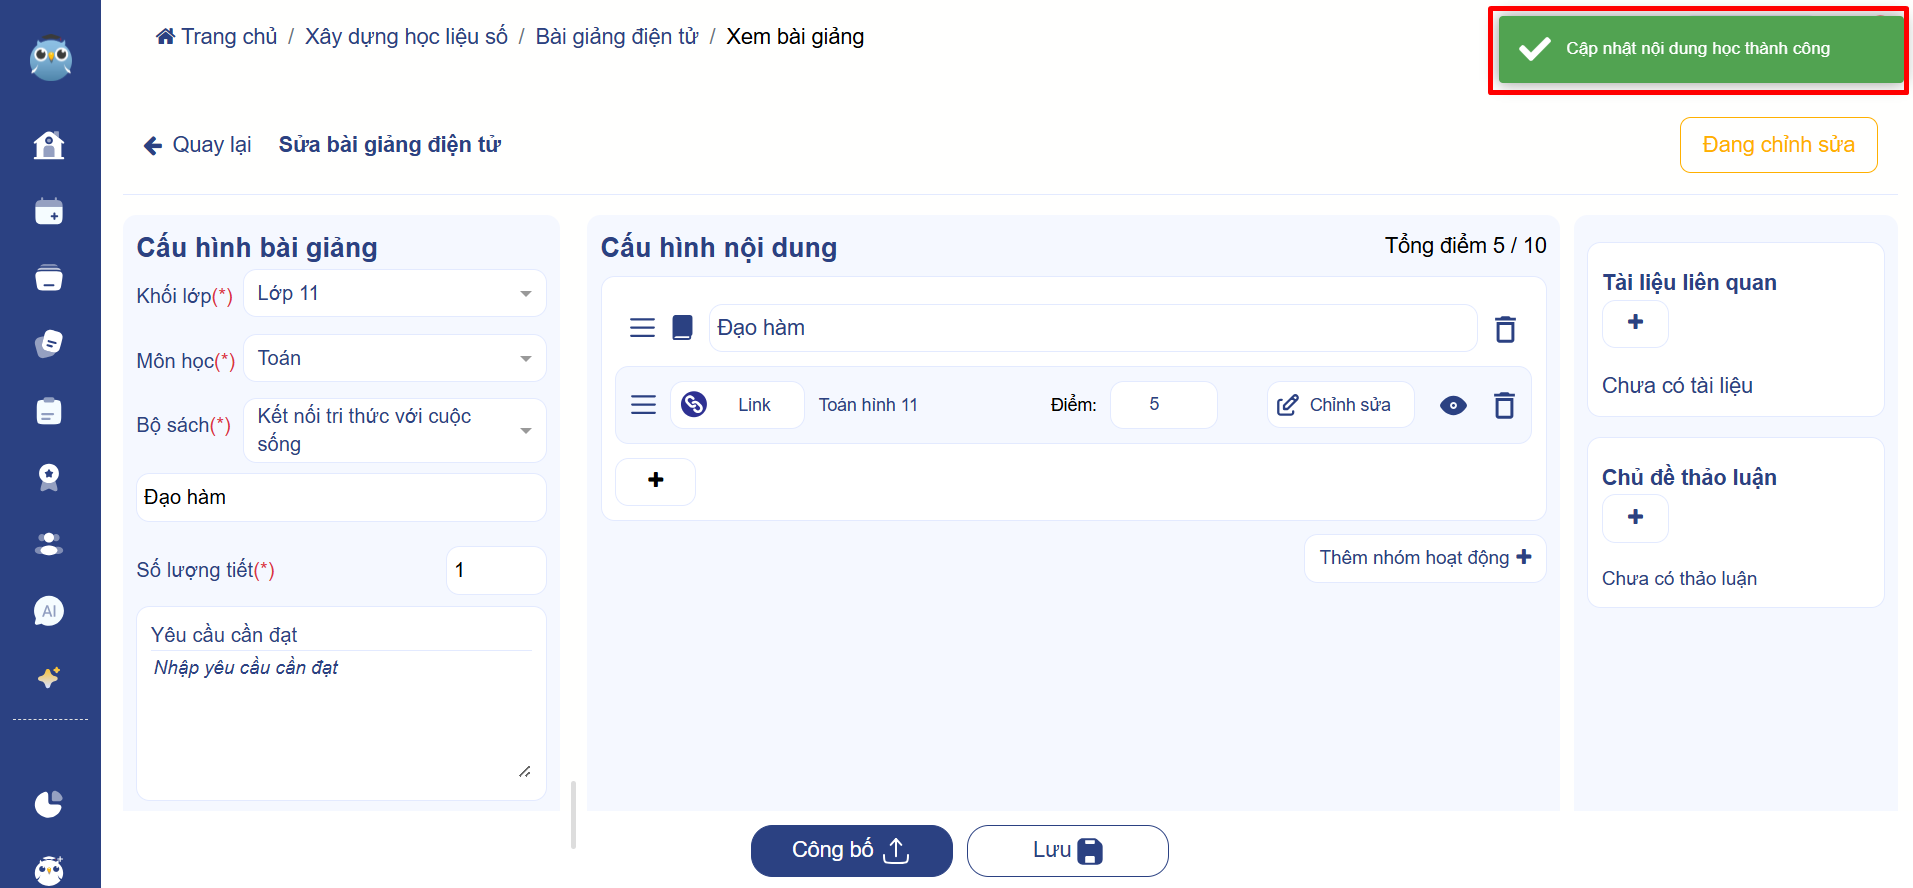The width and height of the screenshot is (1913, 888).
Task: Click Thêm nhóm hoạt động button
Action: (x=1424, y=558)
